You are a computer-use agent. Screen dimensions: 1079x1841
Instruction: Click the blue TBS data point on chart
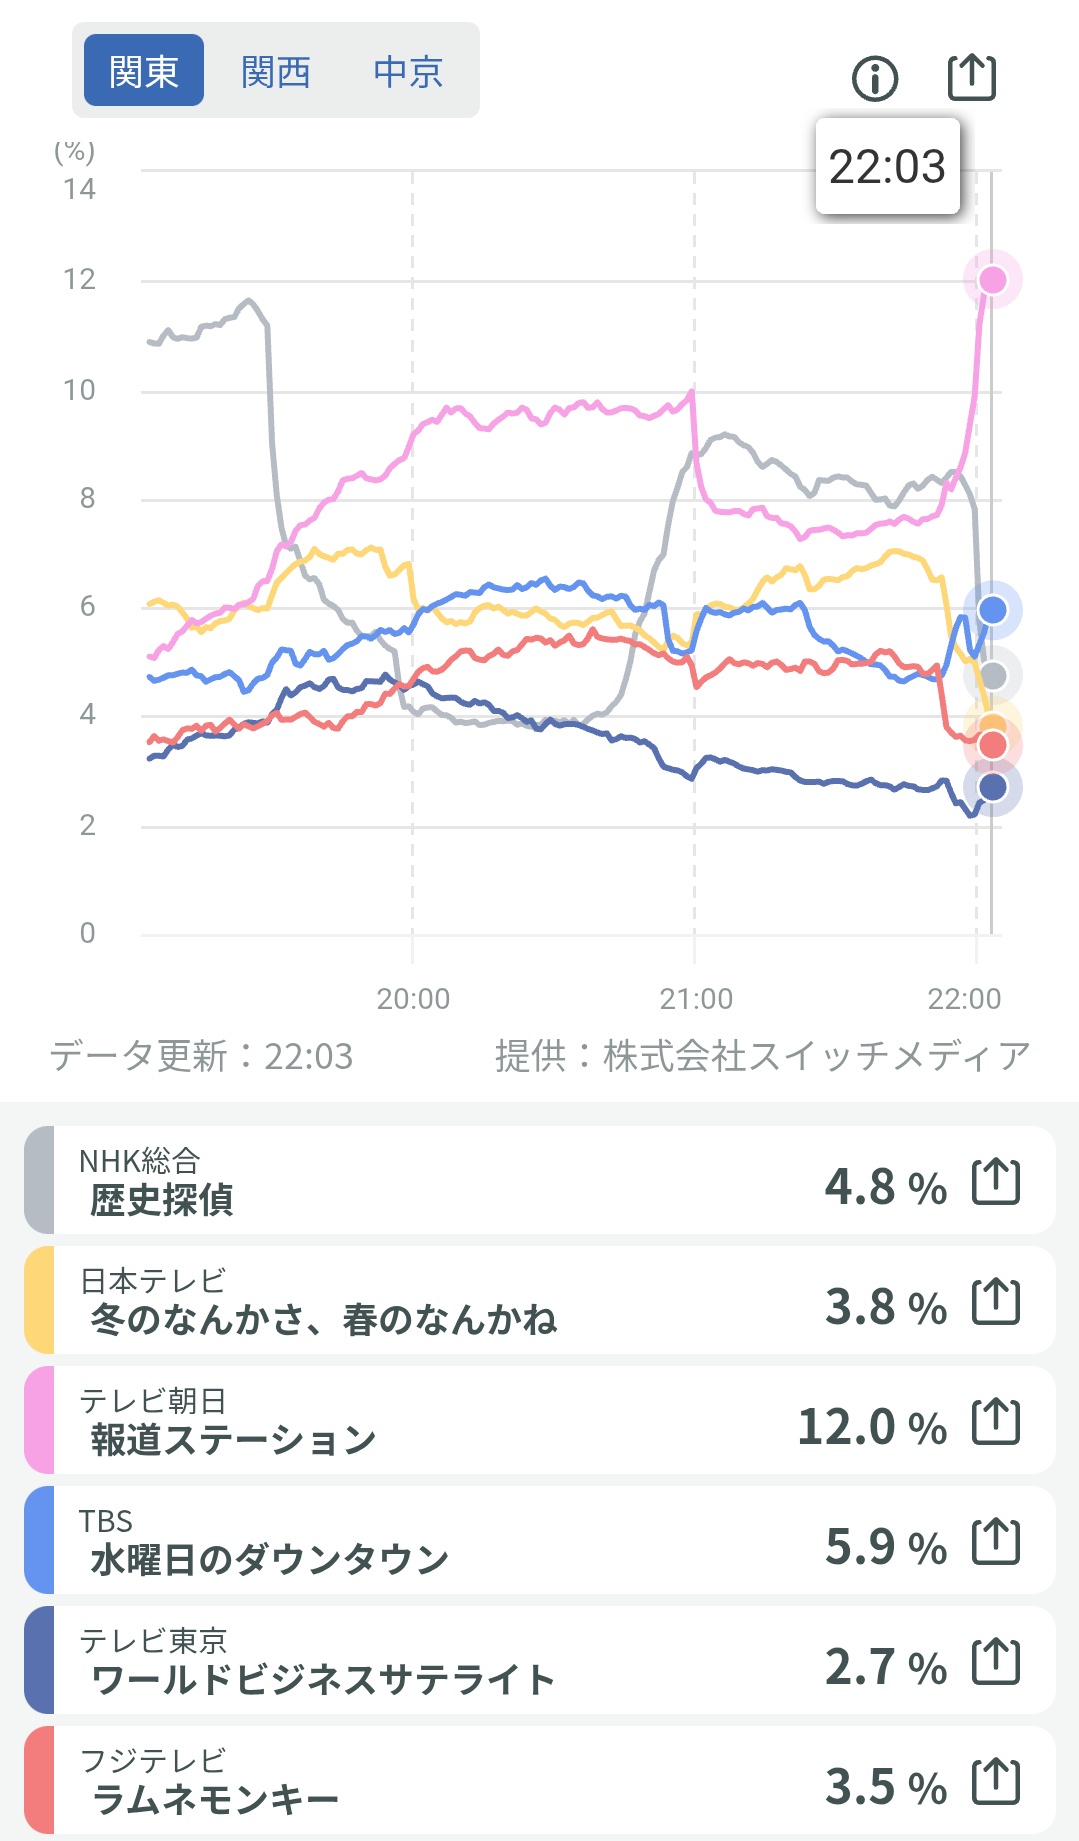point(992,610)
